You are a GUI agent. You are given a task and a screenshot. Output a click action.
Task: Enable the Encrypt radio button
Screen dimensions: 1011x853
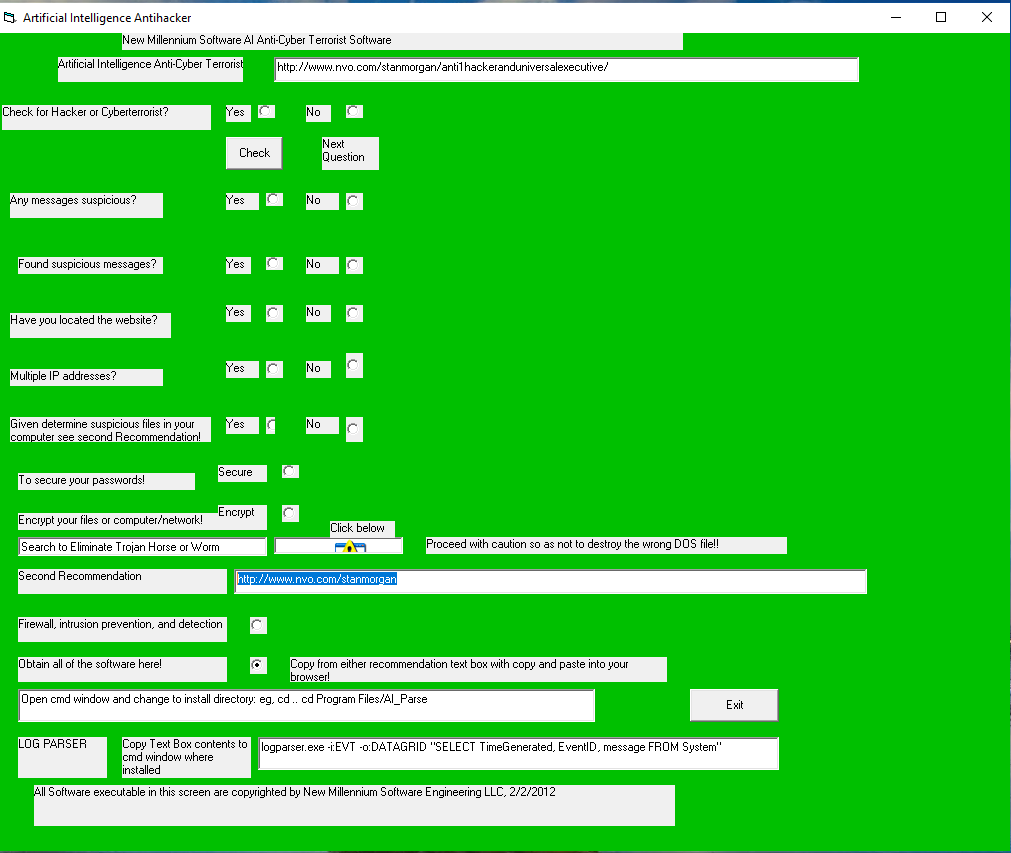290,513
